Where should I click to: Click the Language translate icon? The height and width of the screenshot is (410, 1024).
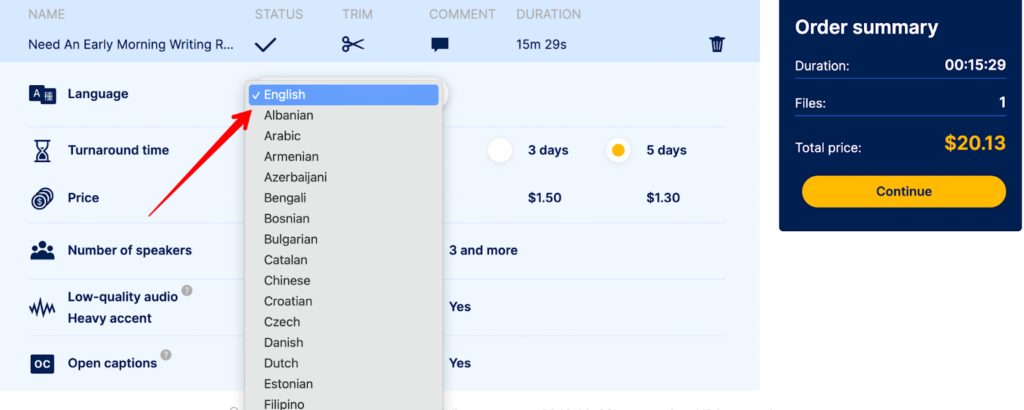tap(42, 94)
